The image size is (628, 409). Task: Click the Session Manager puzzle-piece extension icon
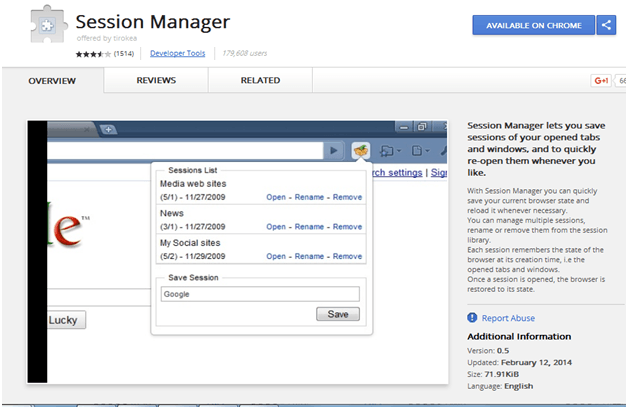[47, 24]
